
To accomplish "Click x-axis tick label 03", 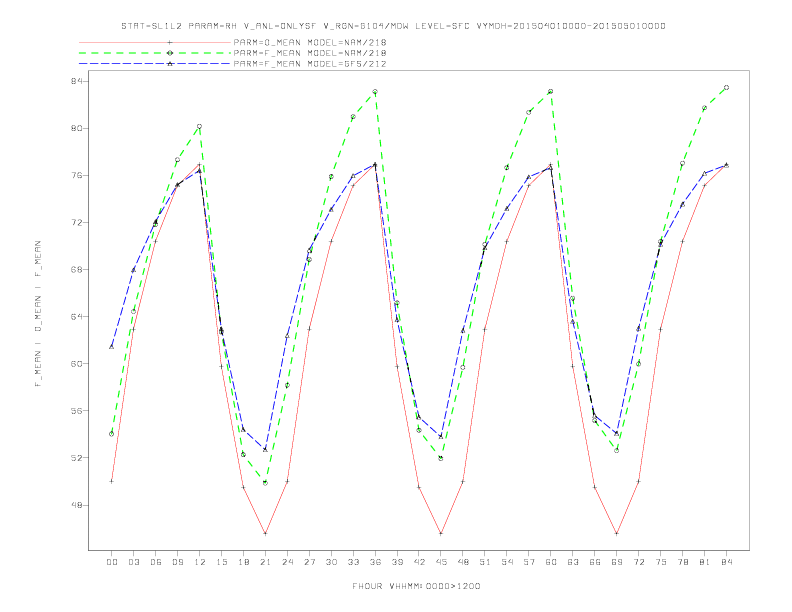I will 133,562.
